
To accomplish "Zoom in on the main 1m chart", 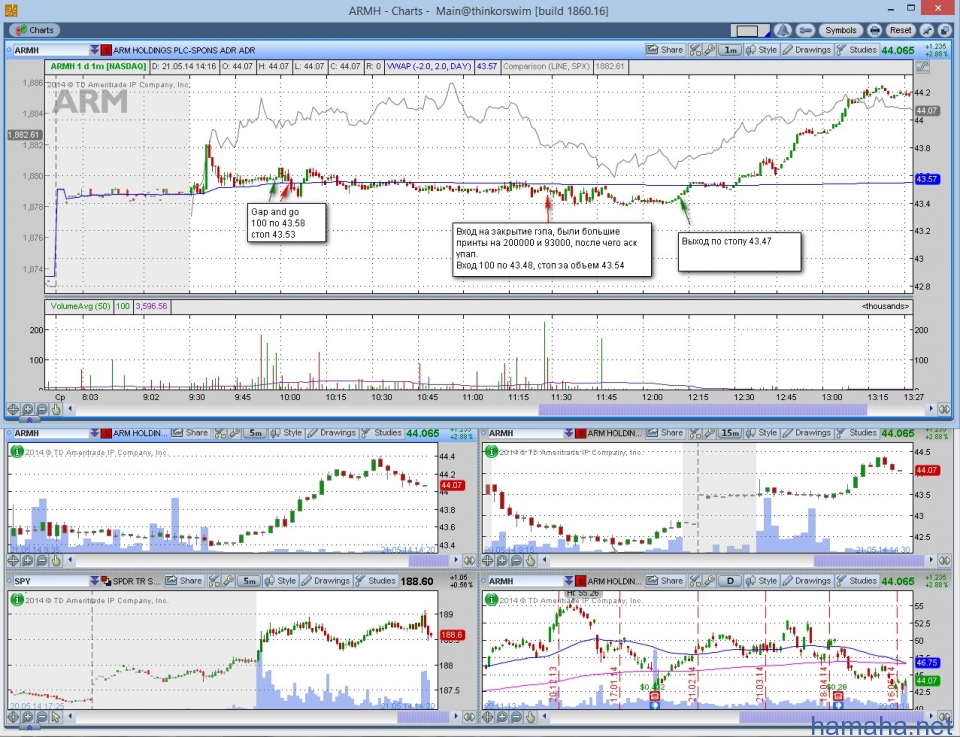I will pyautogui.click(x=28, y=409).
